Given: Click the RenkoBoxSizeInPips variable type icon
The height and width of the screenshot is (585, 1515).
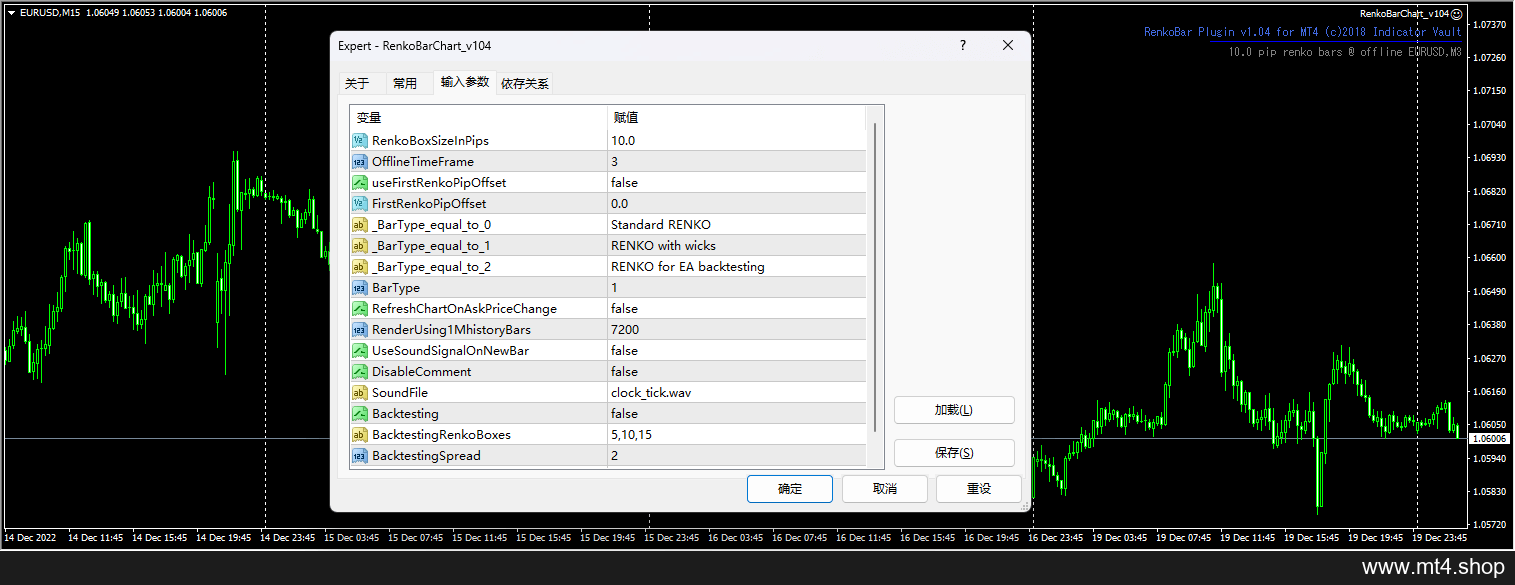Looking at the screenshot, I should point(360,141).
